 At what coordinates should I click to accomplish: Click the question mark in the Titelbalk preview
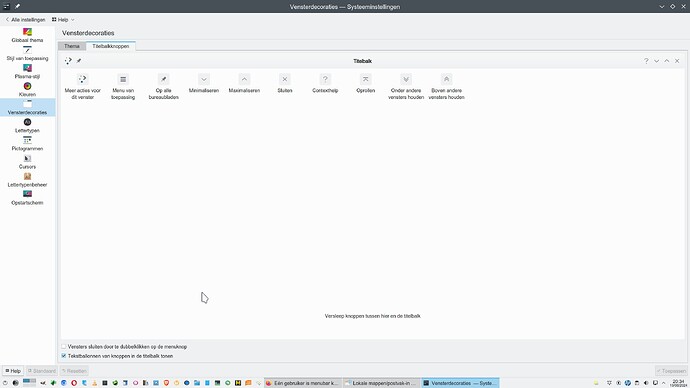tap(646, 61)
